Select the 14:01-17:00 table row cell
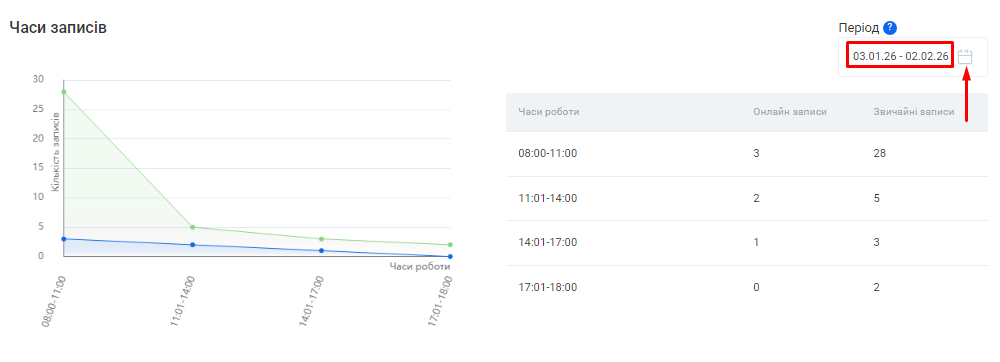The height and width of the screenshot is (362, 1000). coord(547,243)
